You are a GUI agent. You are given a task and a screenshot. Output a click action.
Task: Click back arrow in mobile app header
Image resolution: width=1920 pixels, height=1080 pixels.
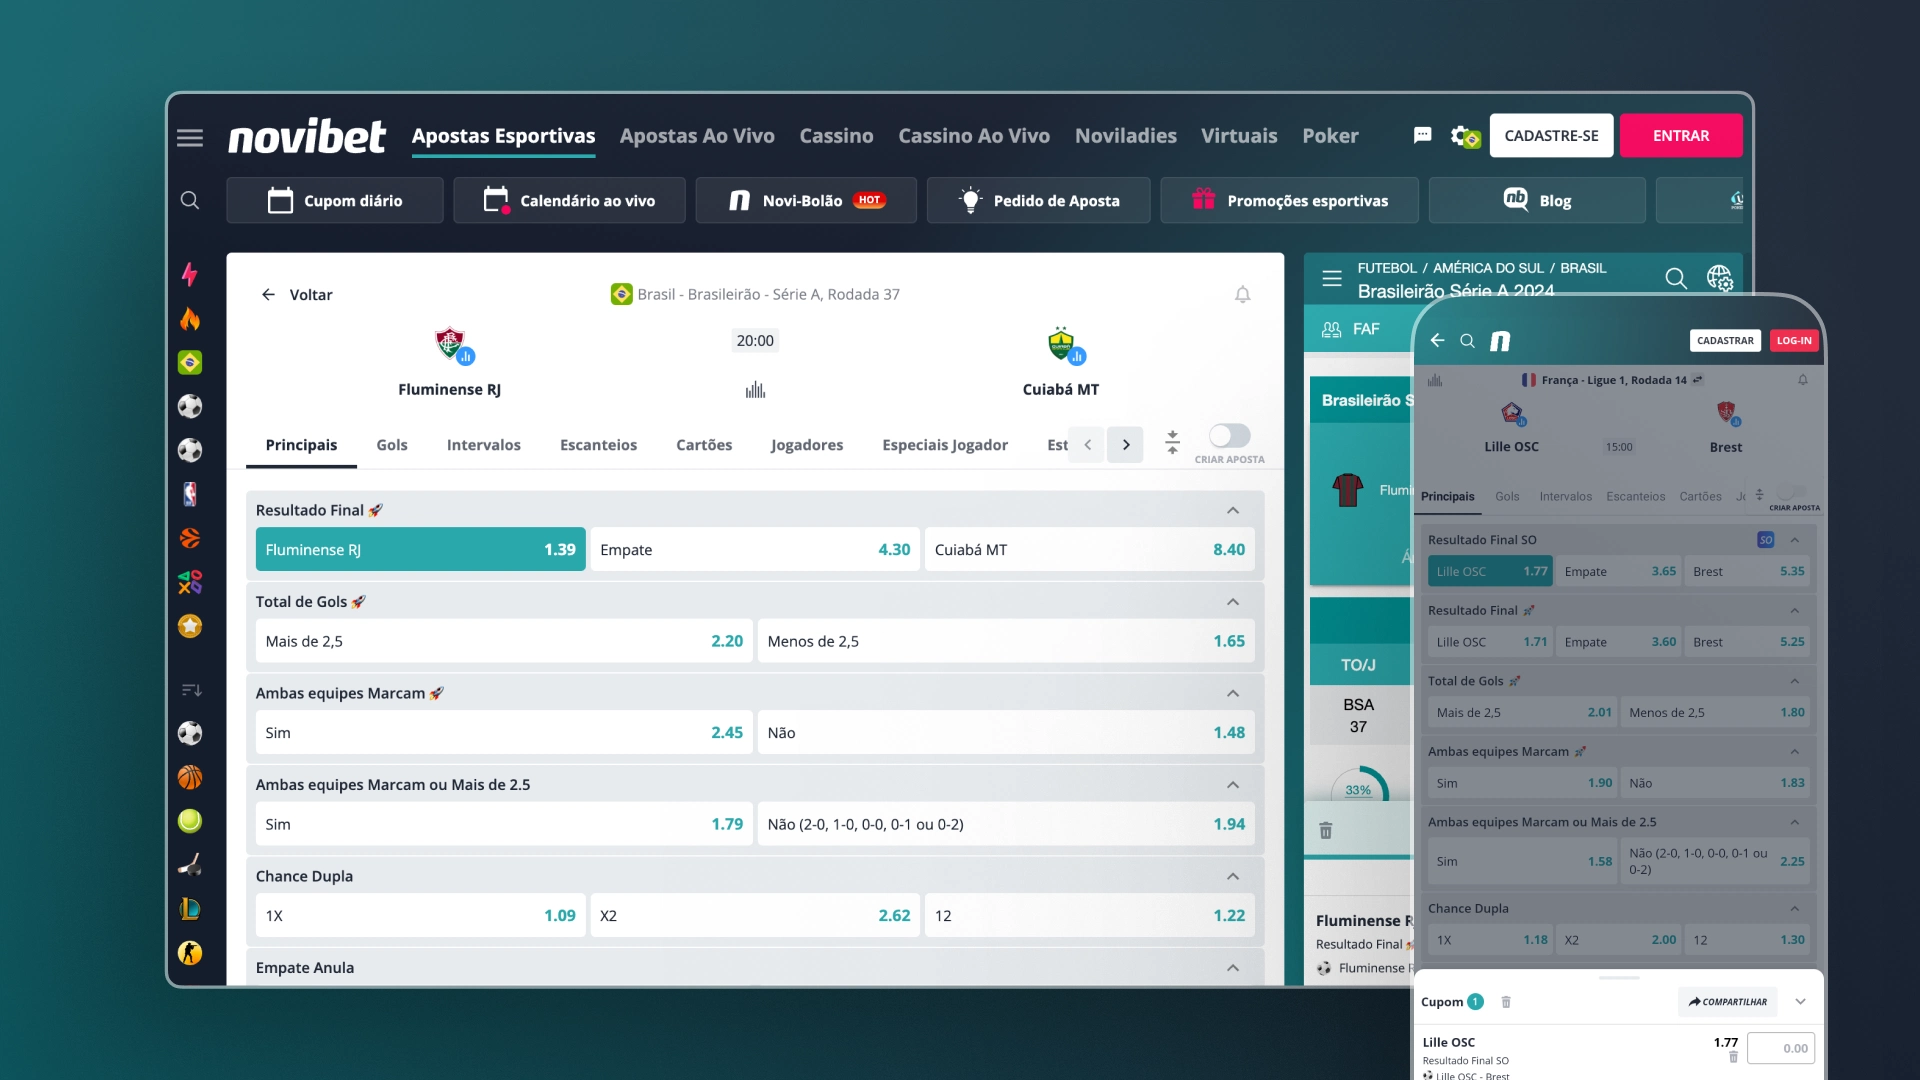[1437, 340]
